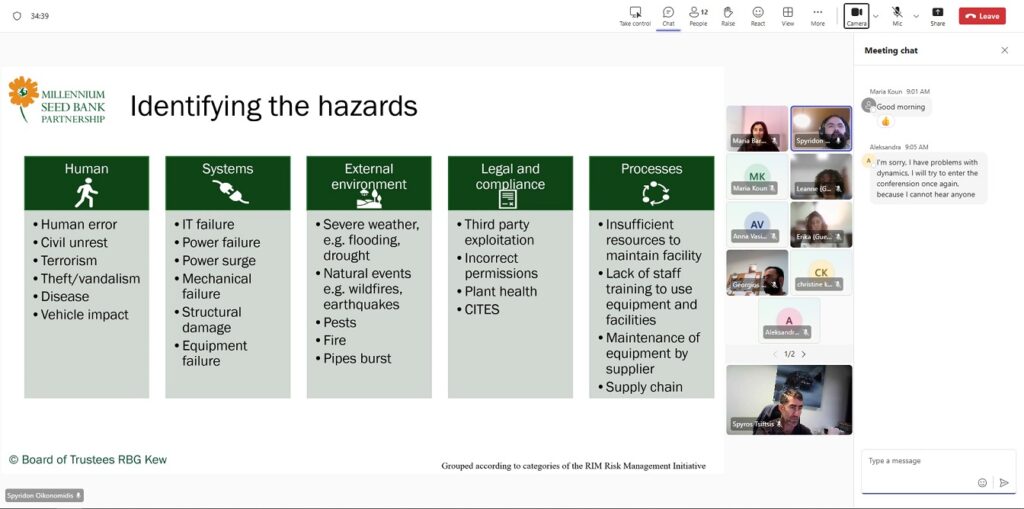Open the People participants list

pos(698,13)
